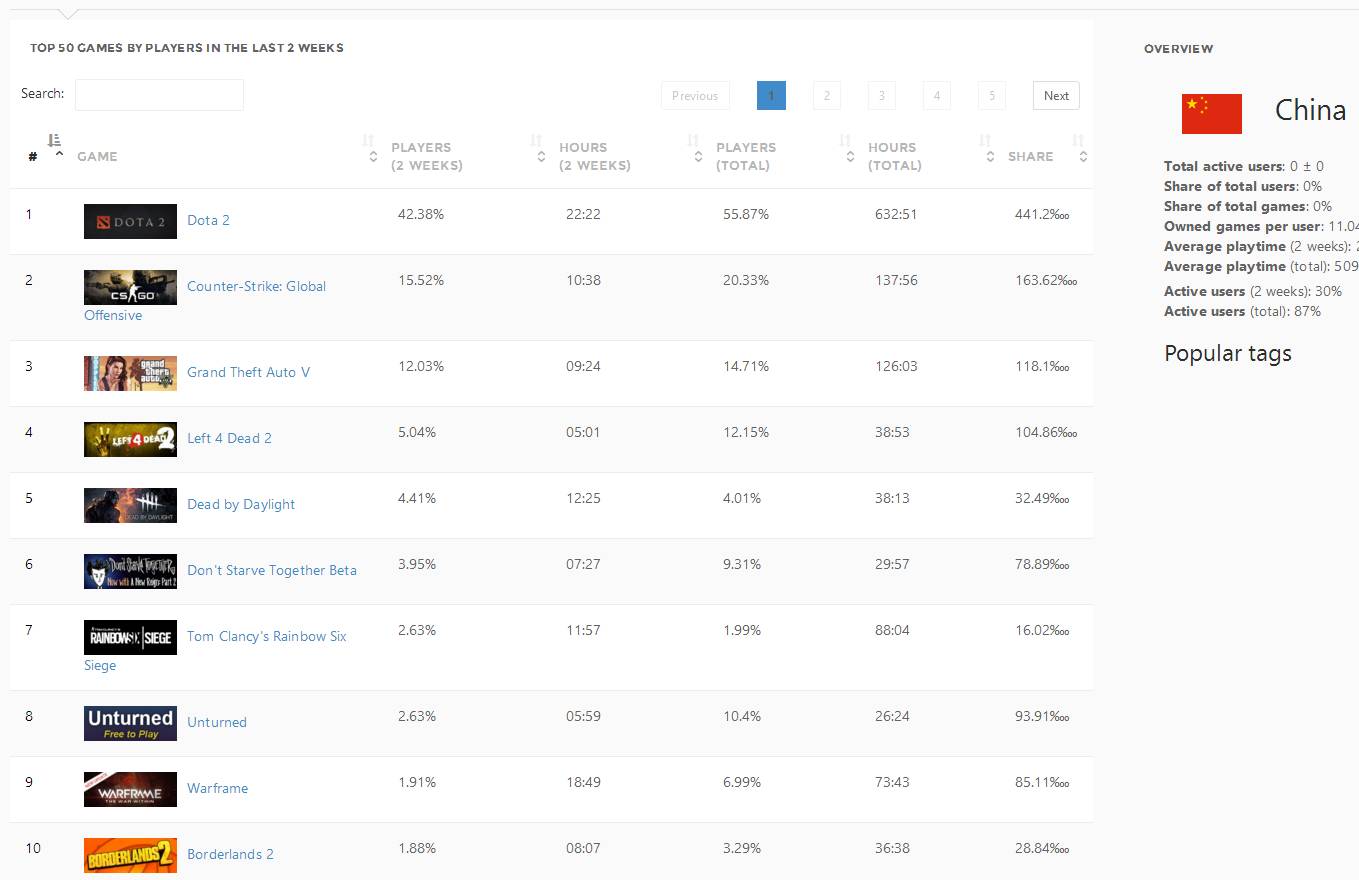1359x880 pixels.
Task: Click the Grand Theft Auto V thumbnail
Action: tap(130, 373)
